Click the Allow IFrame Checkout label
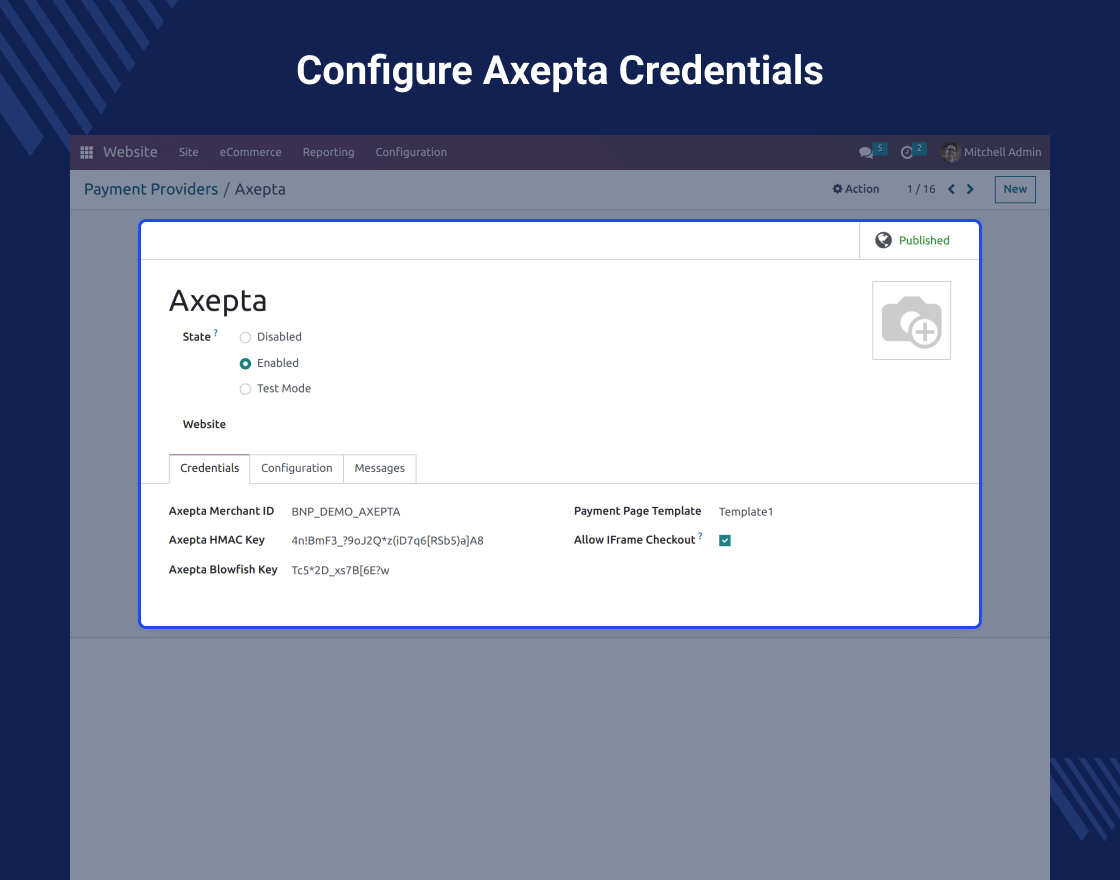Screen dimensions: 1120x880 click(x=635, y=540)
